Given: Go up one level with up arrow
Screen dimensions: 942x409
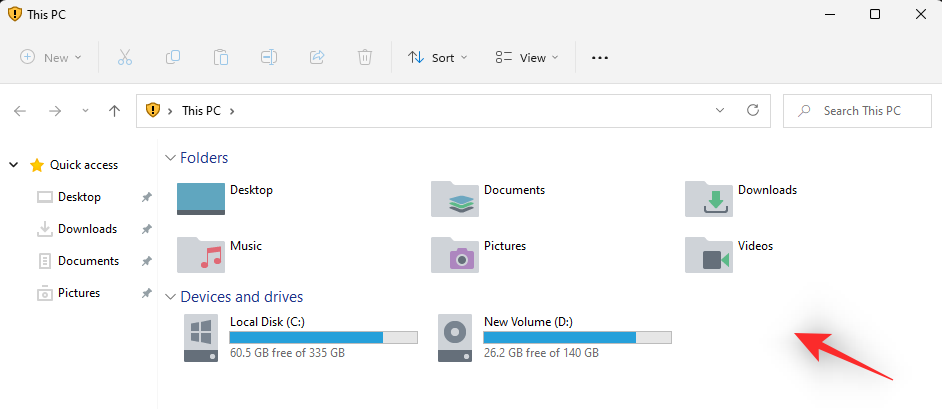Looking at the screenshot, I should 114,111.
